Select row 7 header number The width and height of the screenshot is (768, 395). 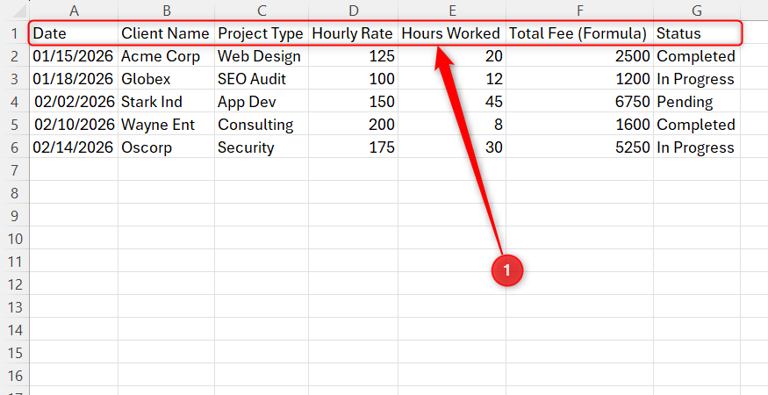pyautogui.click(x=15, y=170)
